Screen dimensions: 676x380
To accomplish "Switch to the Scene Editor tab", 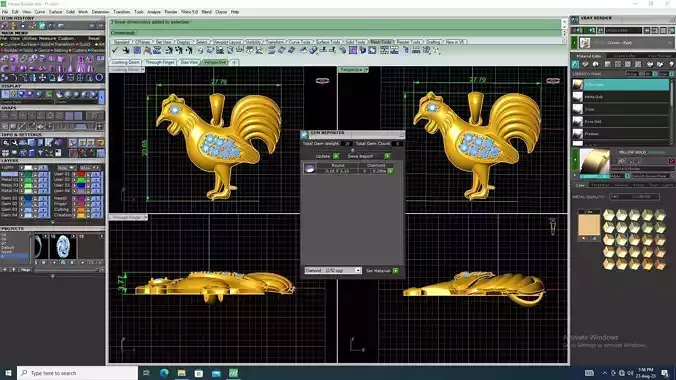I will [624, 56].
